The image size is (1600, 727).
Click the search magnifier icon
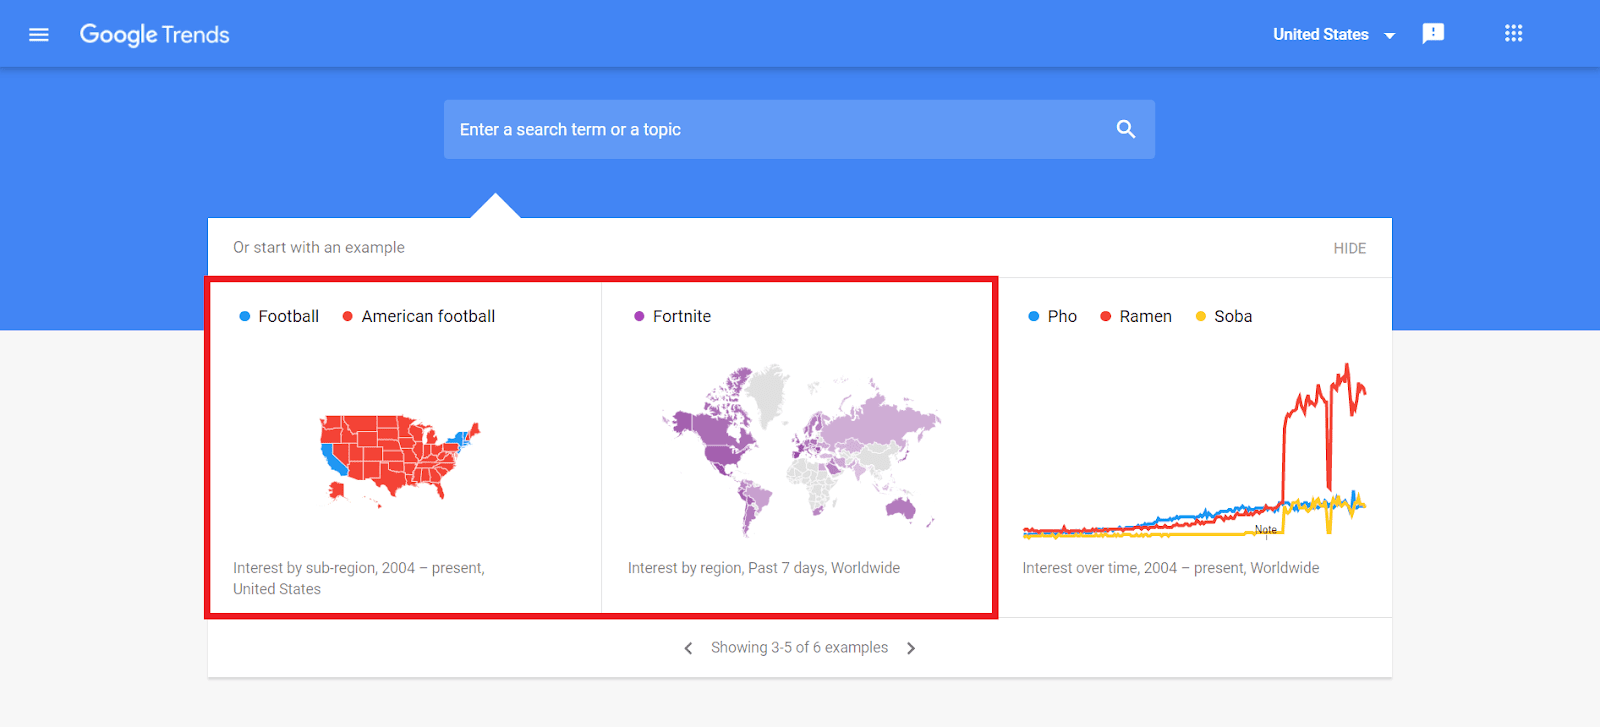1126,129
